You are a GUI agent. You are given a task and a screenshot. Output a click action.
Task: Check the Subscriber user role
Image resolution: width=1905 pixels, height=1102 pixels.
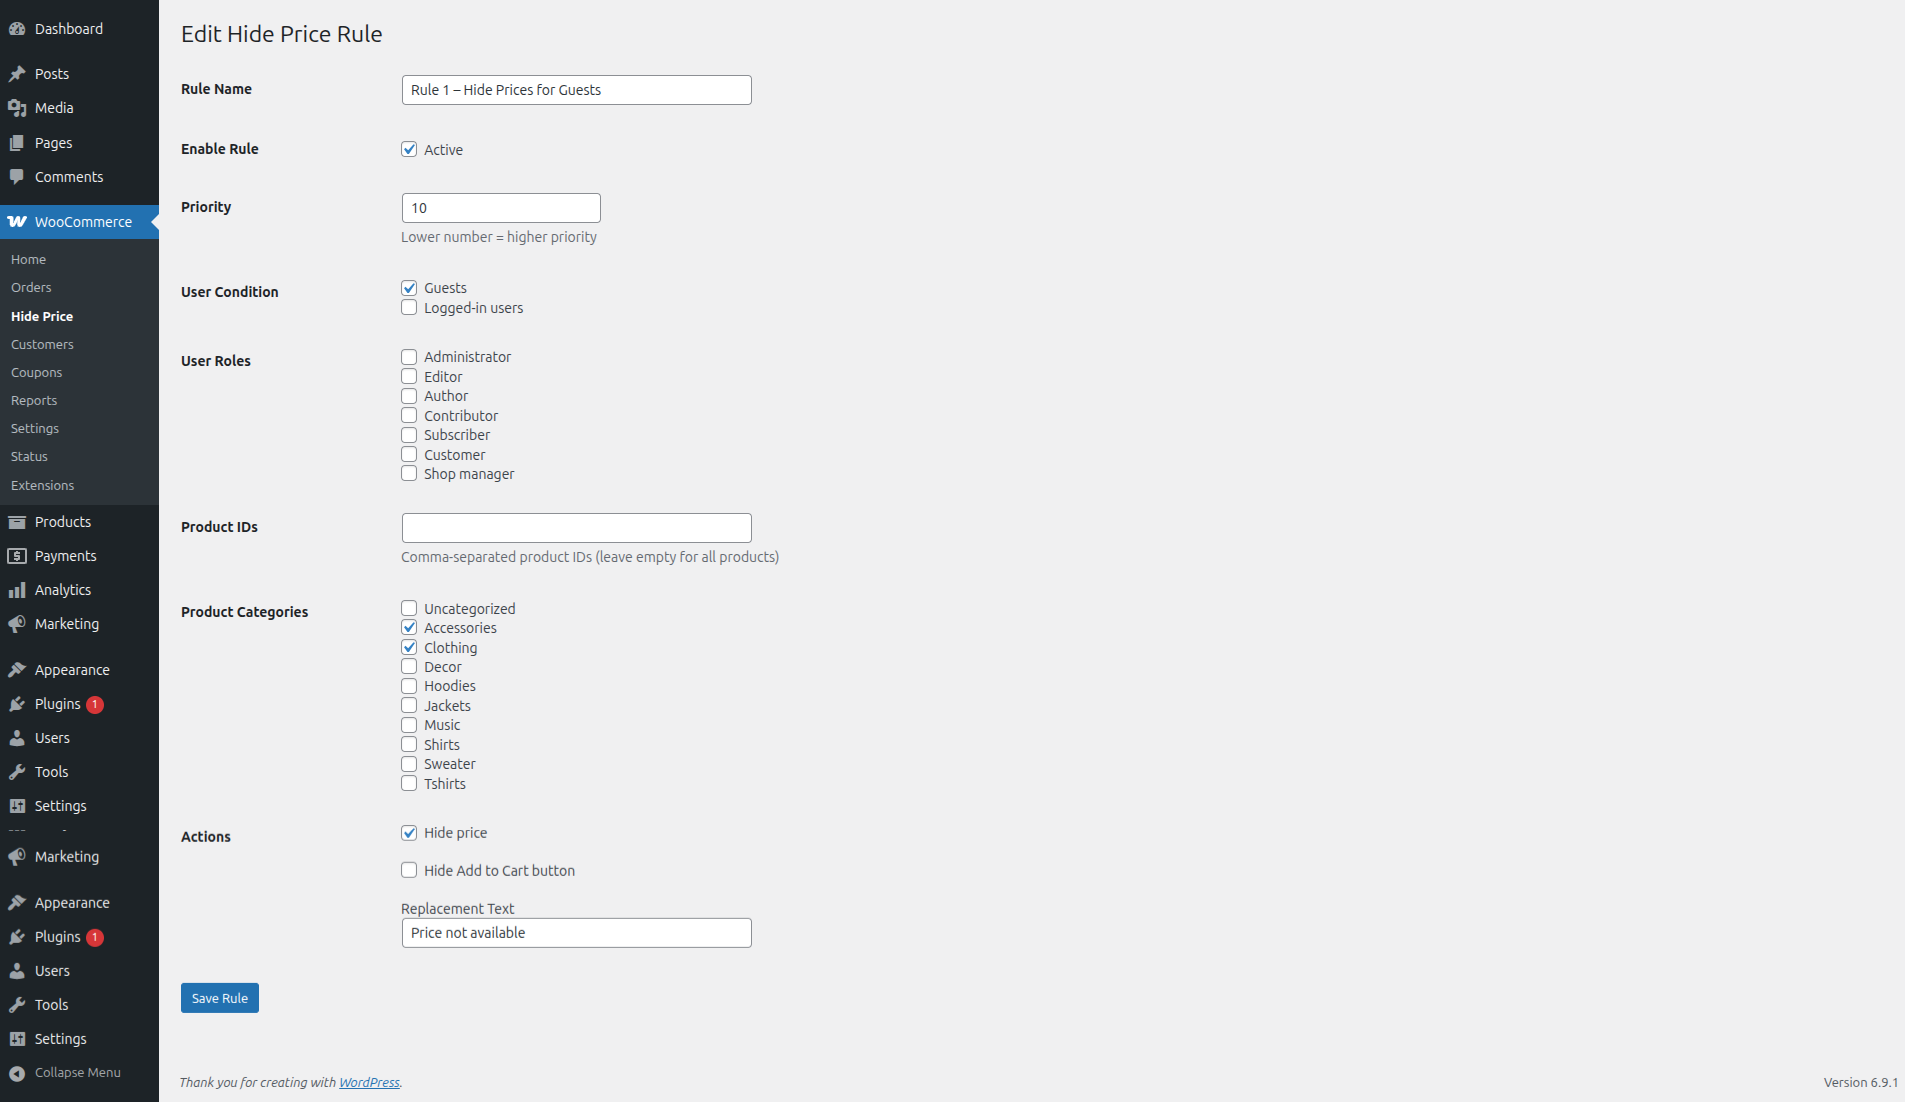coord(409,434)
